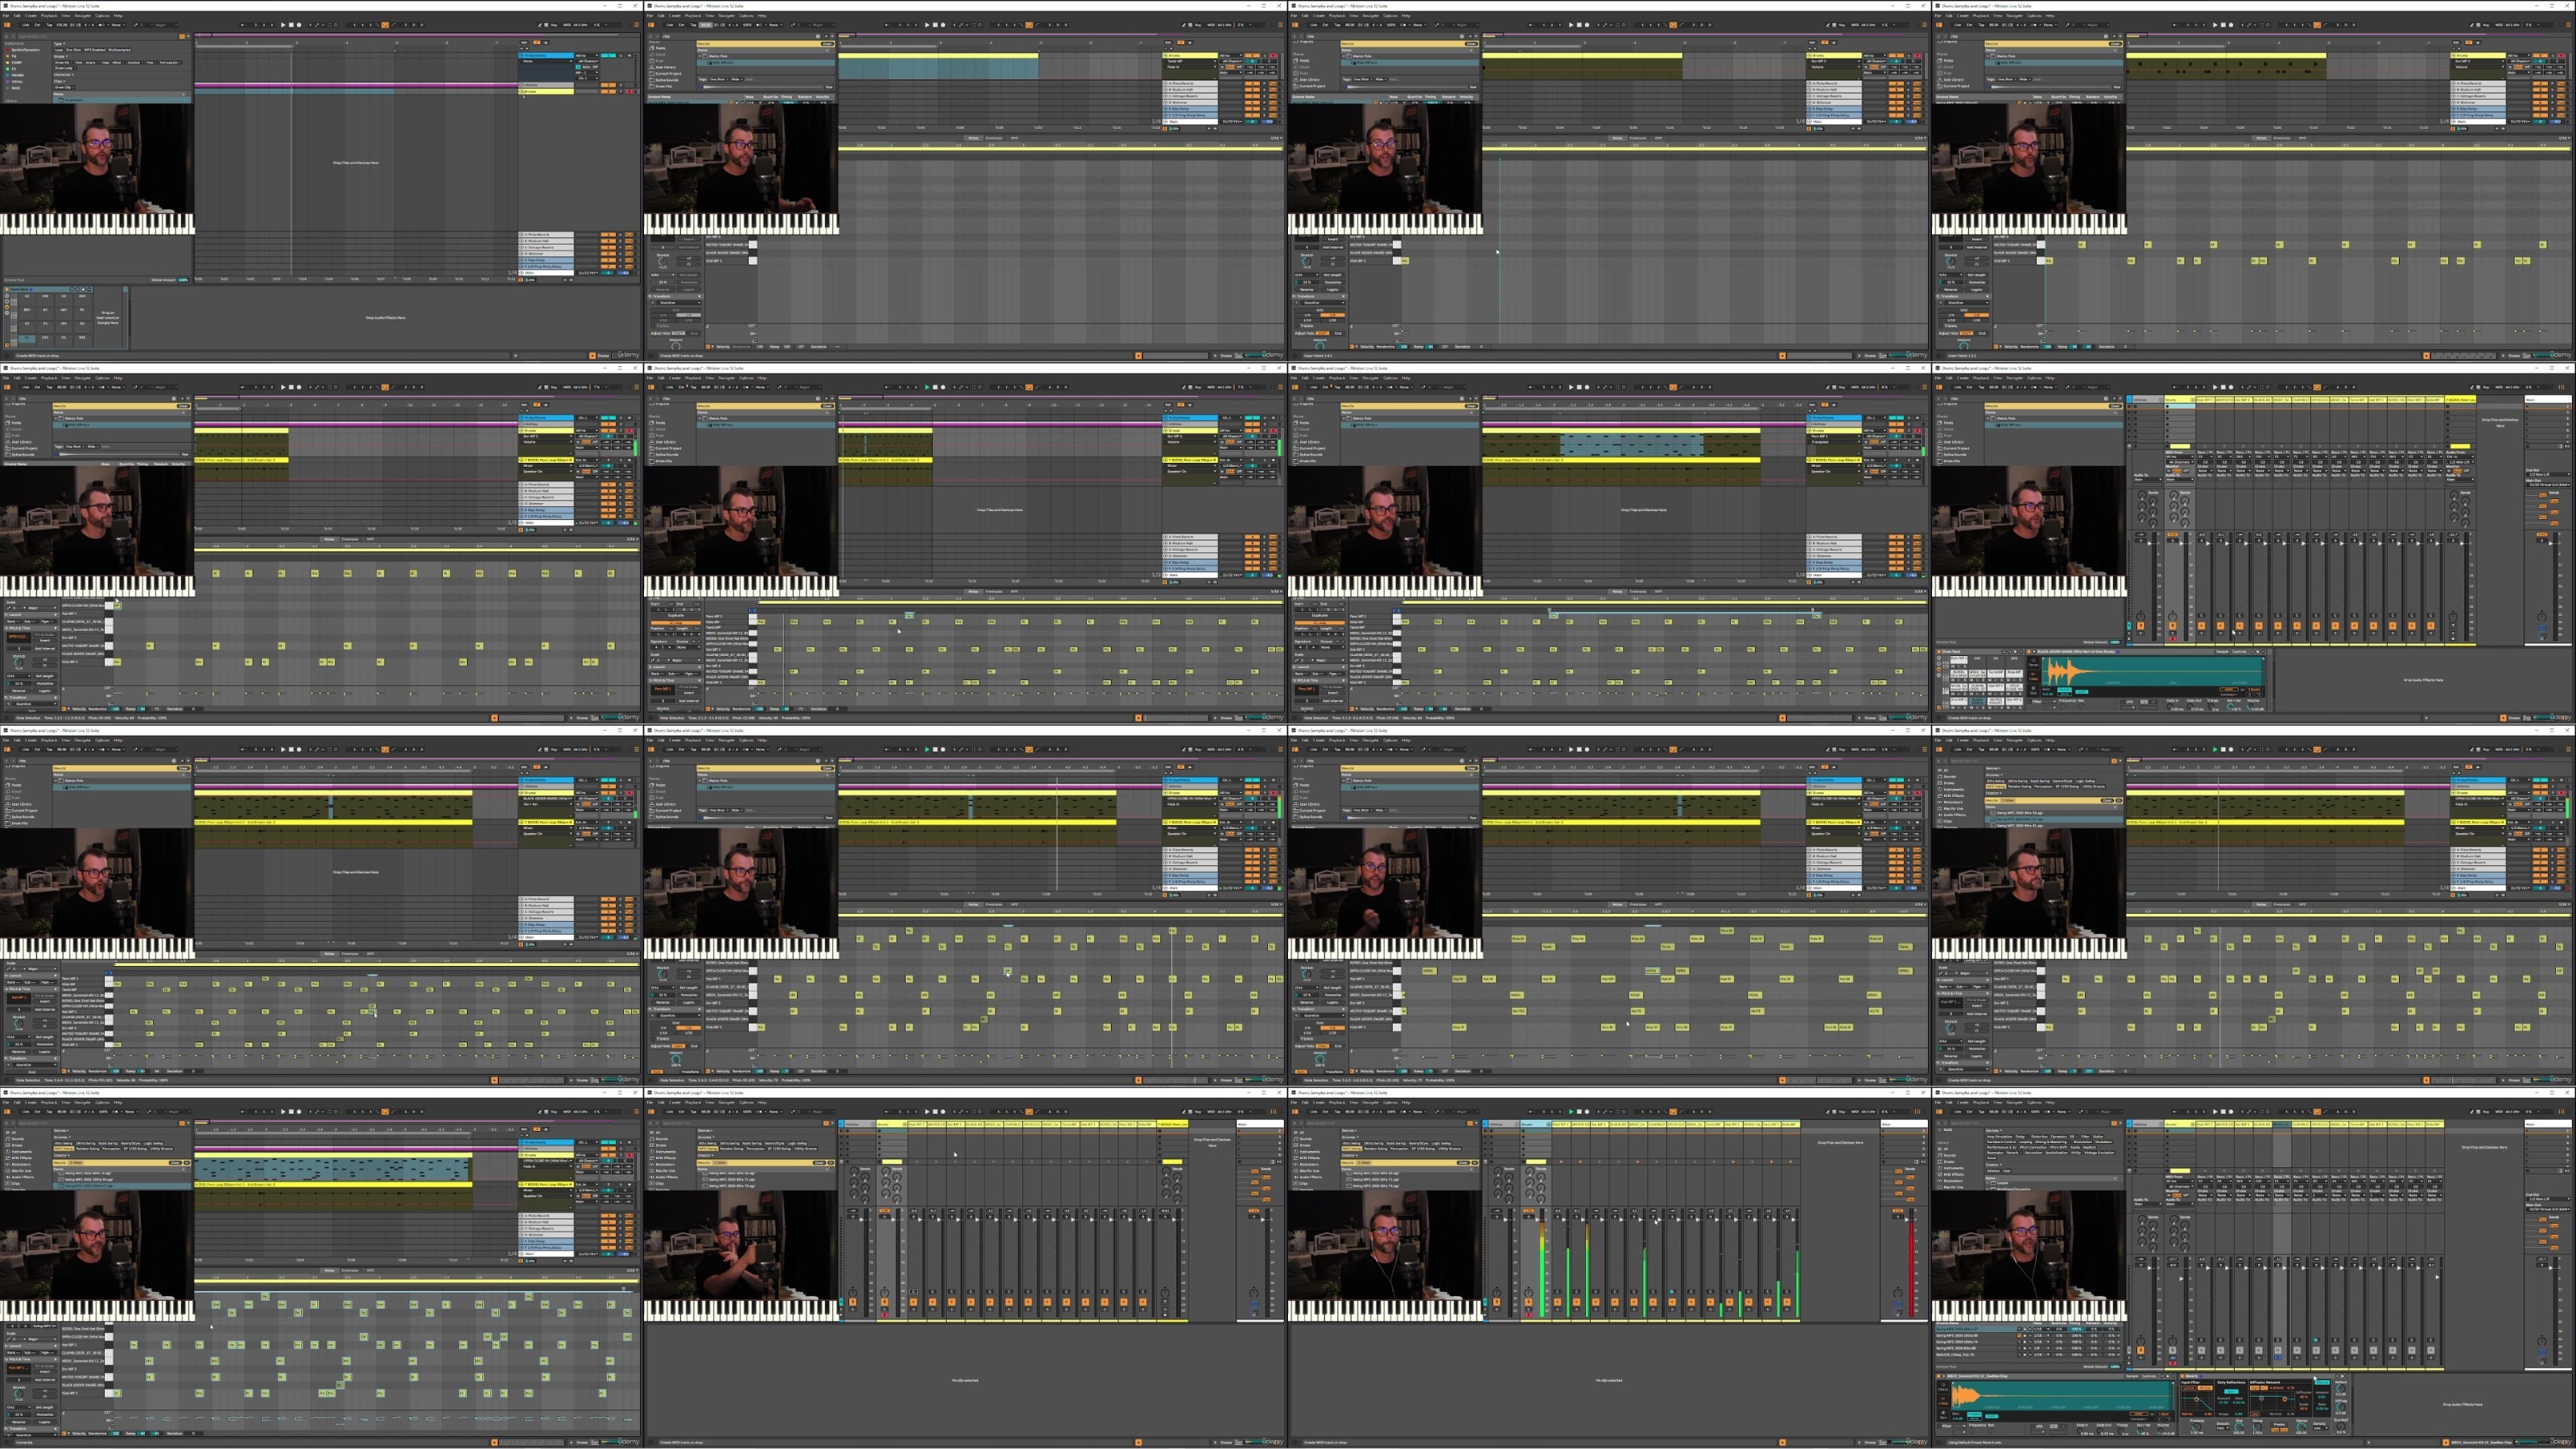Open hot-swap for the Reverb device

click(x=2337, y=1377)
